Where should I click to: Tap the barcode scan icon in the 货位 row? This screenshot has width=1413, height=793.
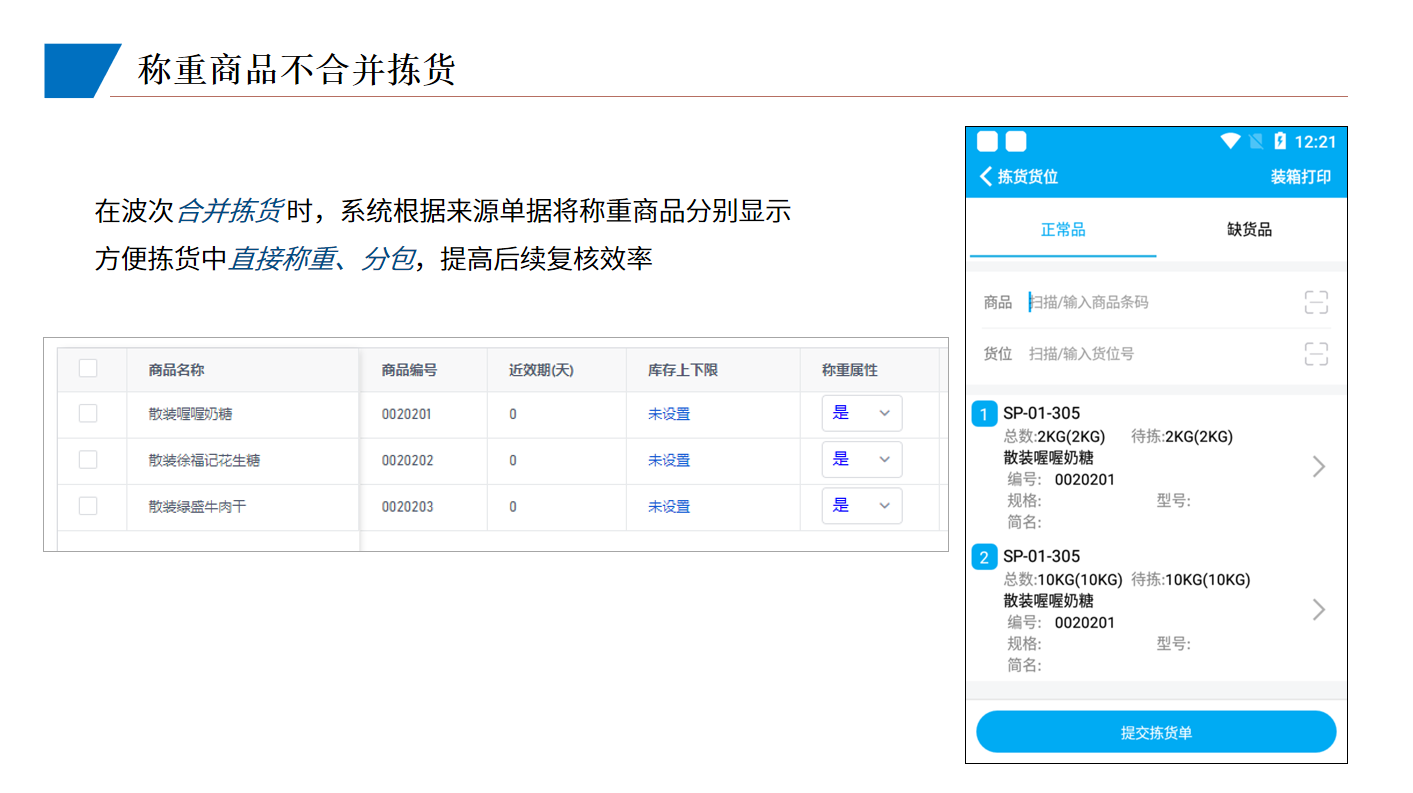[1318, 354]
